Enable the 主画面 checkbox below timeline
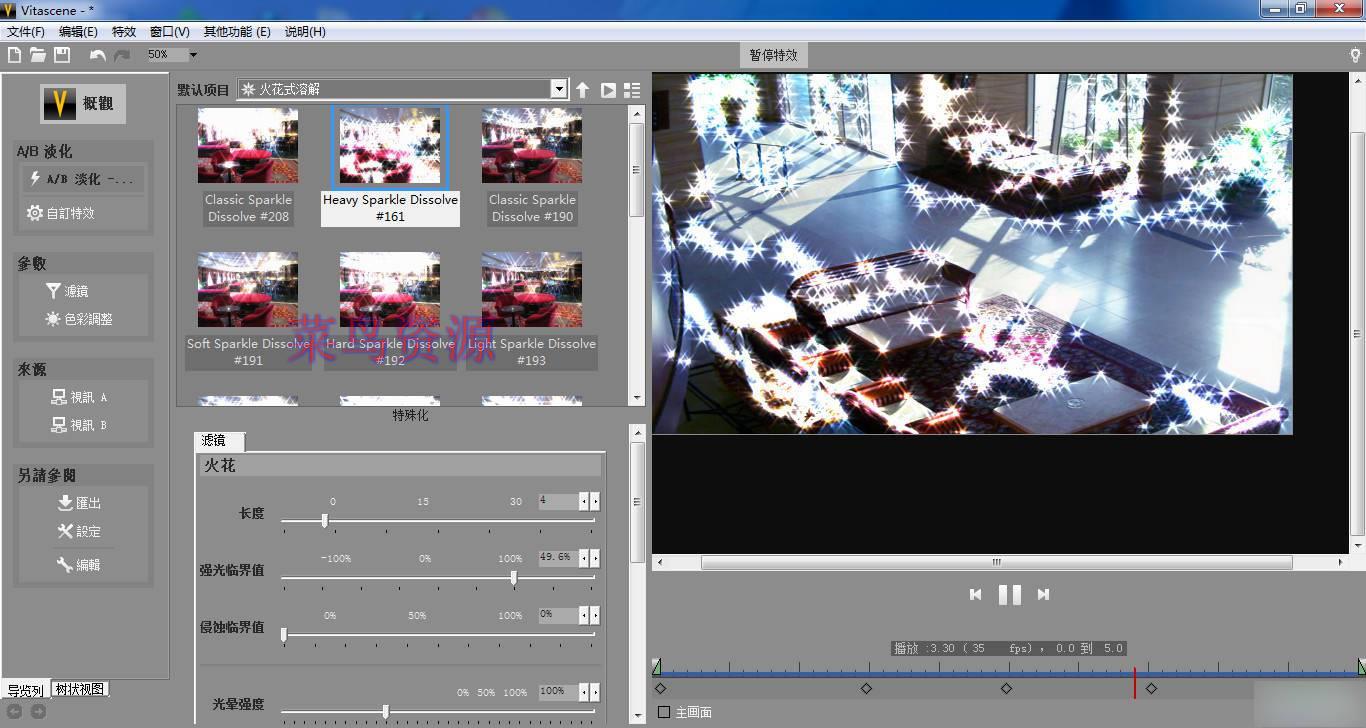Image resolution: width=1366 pixels, height=728 pixels. [664, 712]
